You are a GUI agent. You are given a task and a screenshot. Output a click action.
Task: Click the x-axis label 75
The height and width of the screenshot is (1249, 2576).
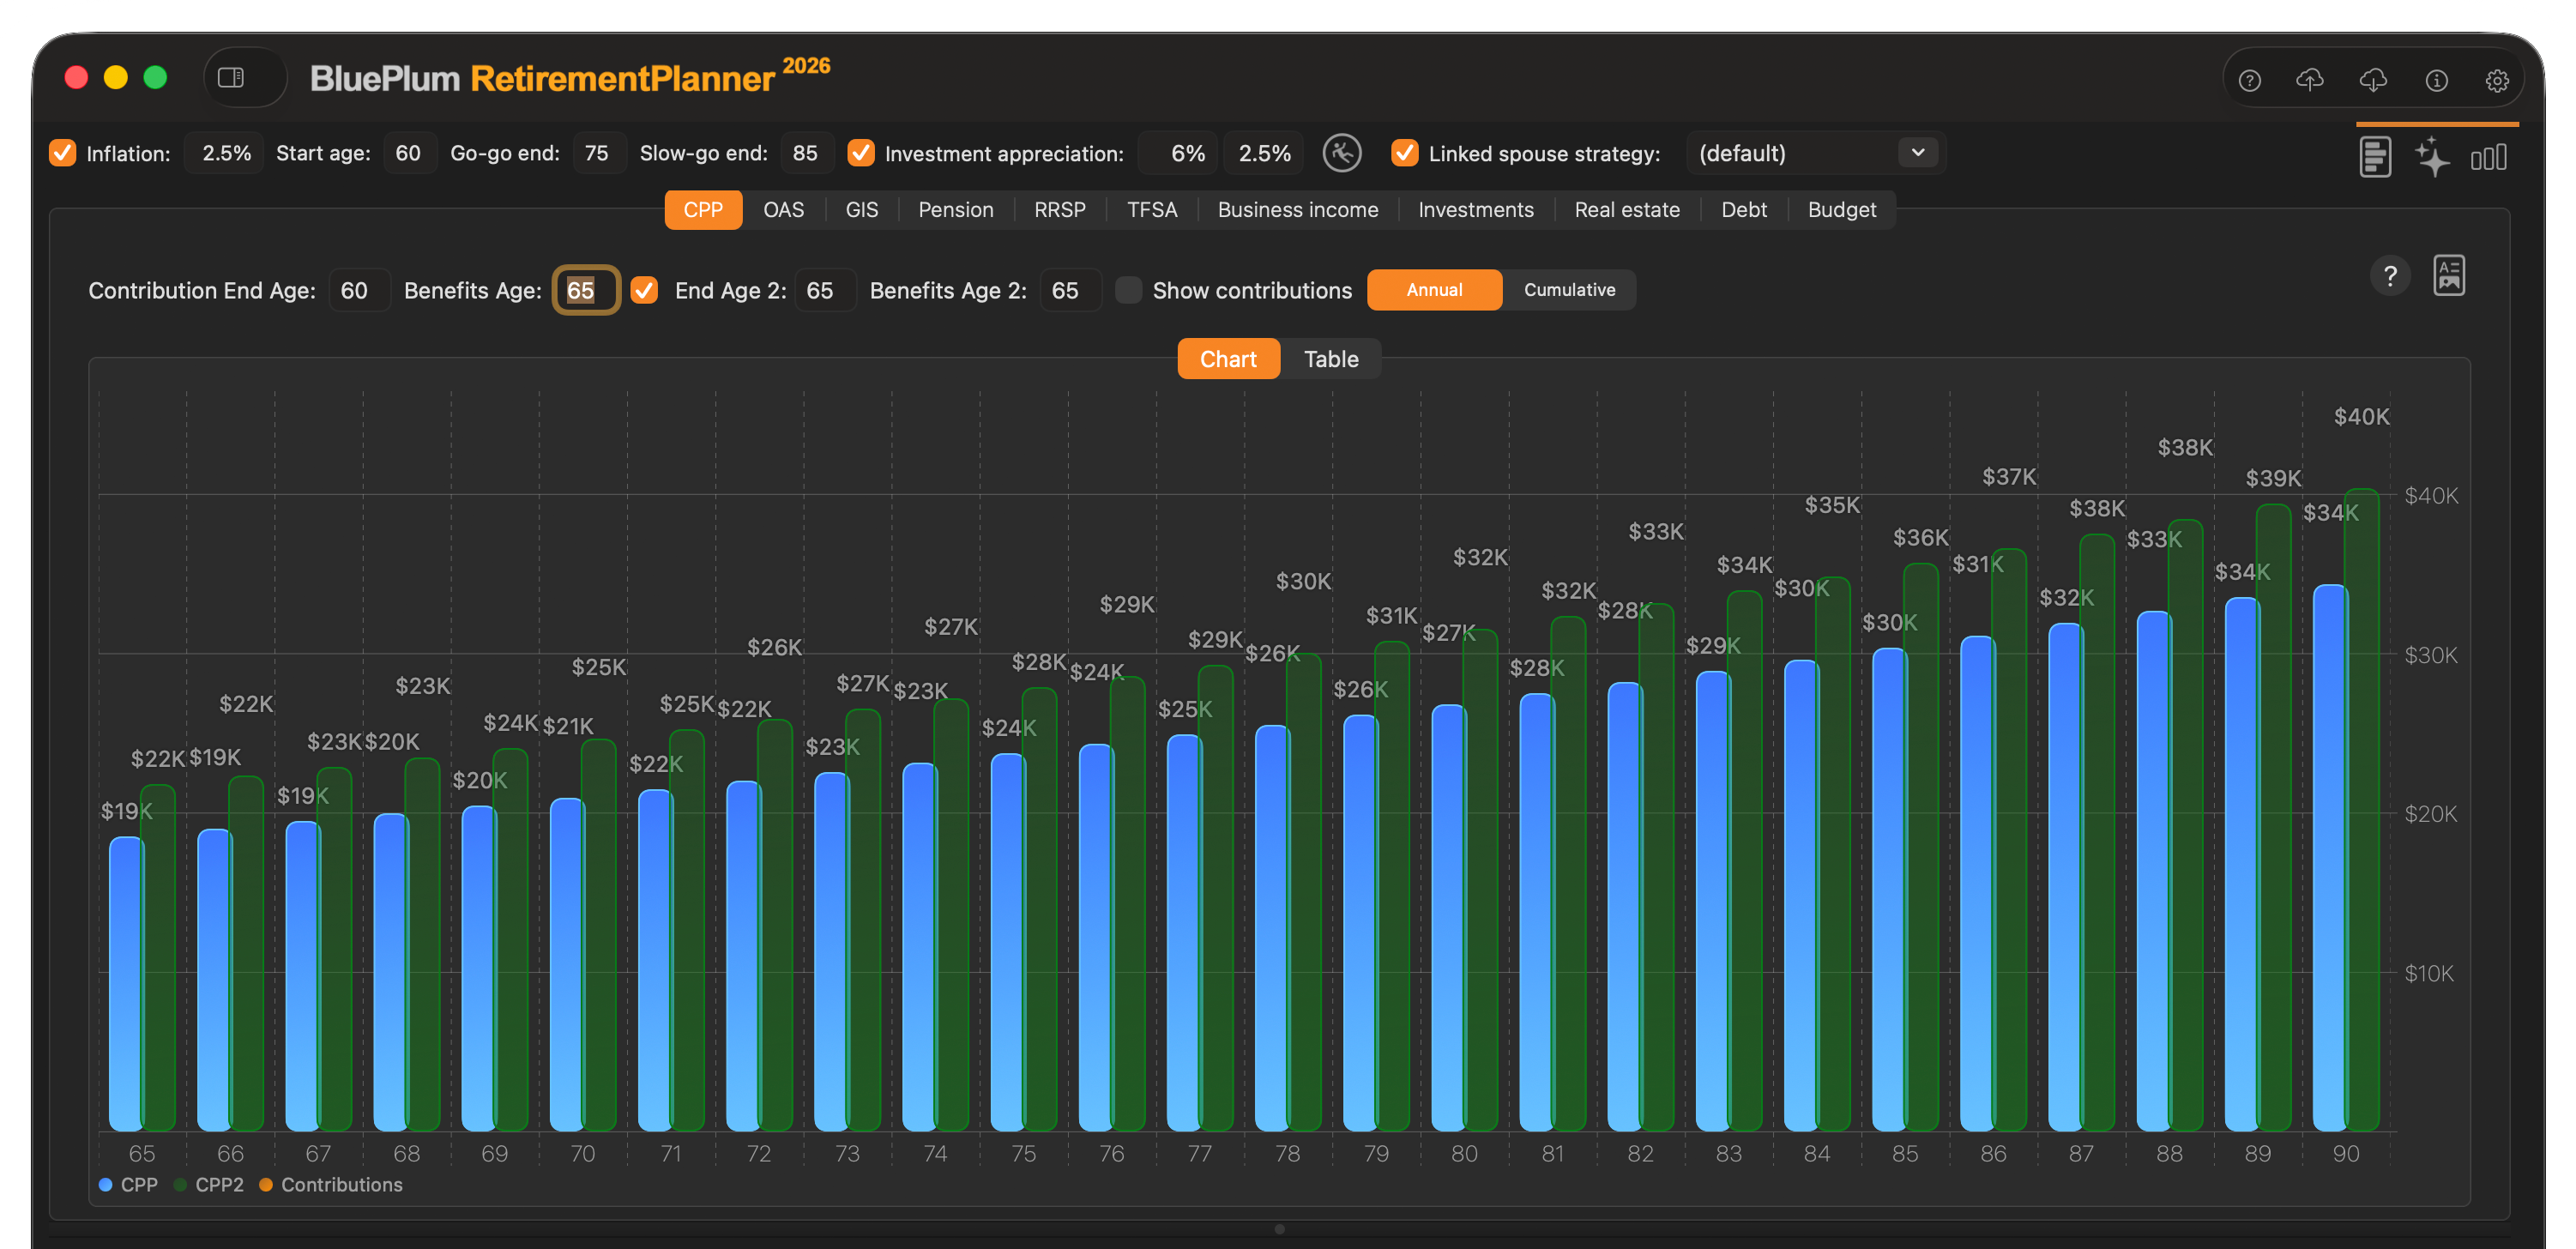tap(1023, 1153)
